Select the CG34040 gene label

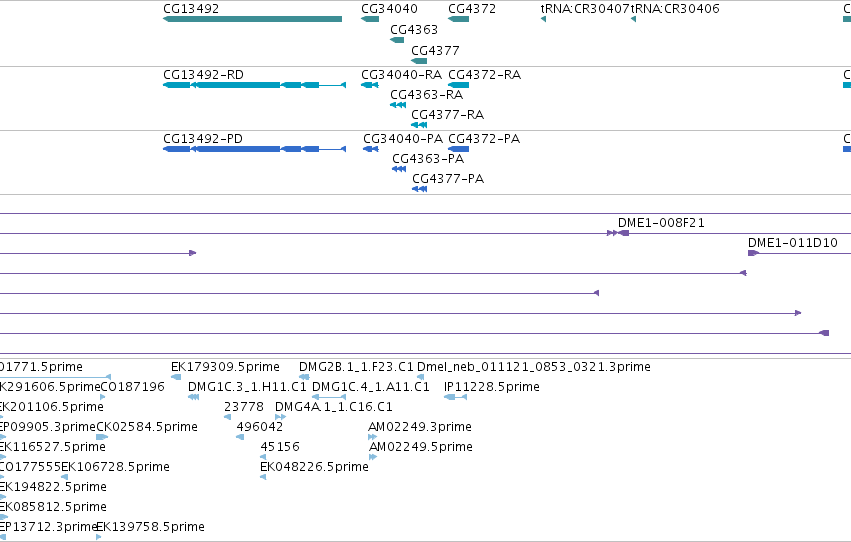(389, 9)
